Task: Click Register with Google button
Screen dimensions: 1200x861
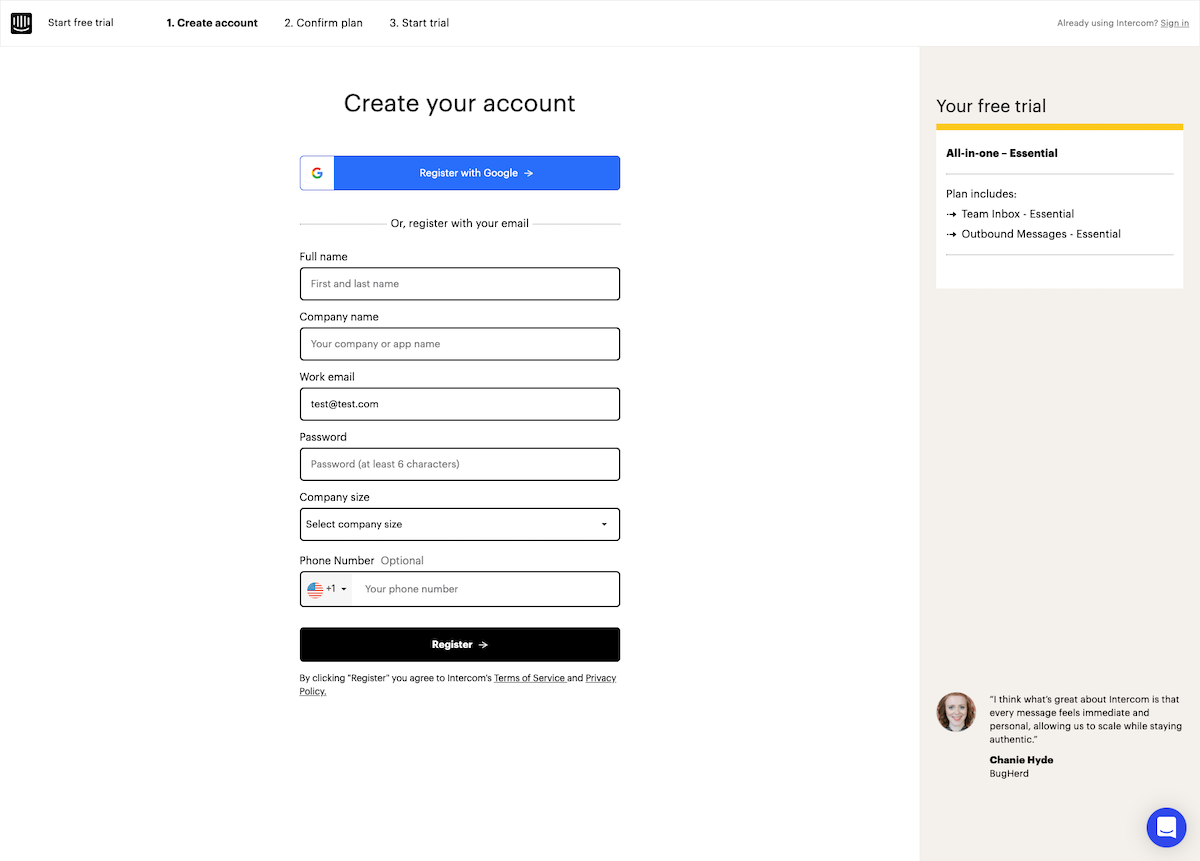Action: pos(460,173)
